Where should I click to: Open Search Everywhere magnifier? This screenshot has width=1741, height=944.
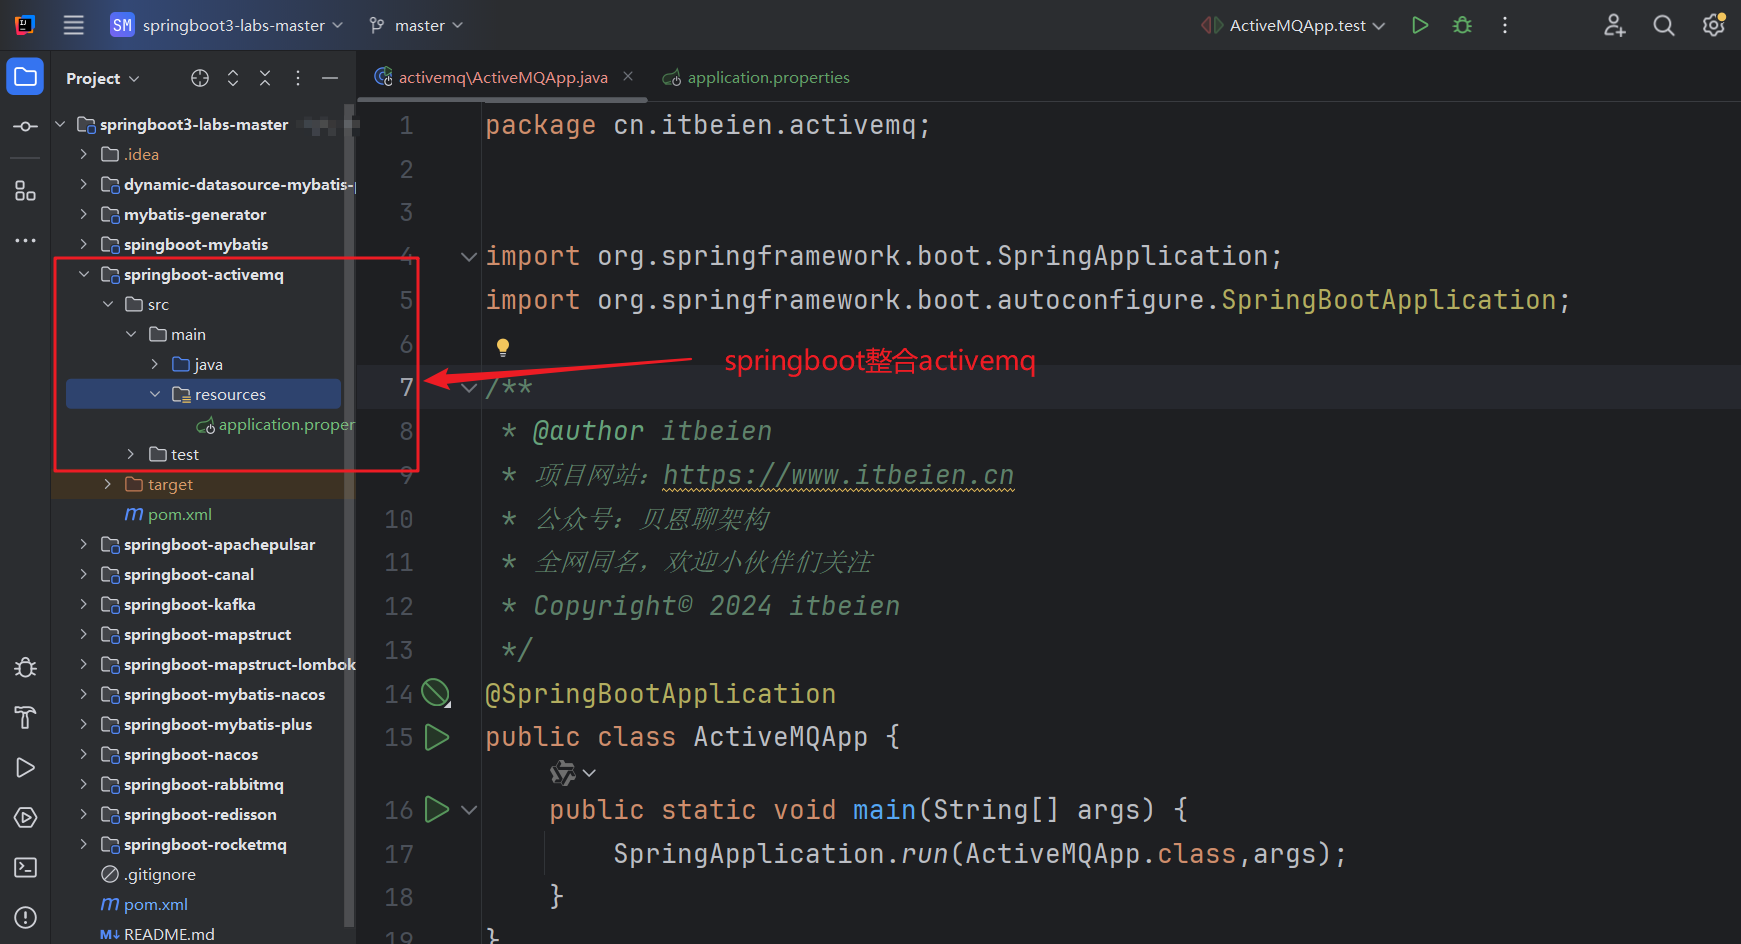pyautogui.click(x=1664, y=25)
